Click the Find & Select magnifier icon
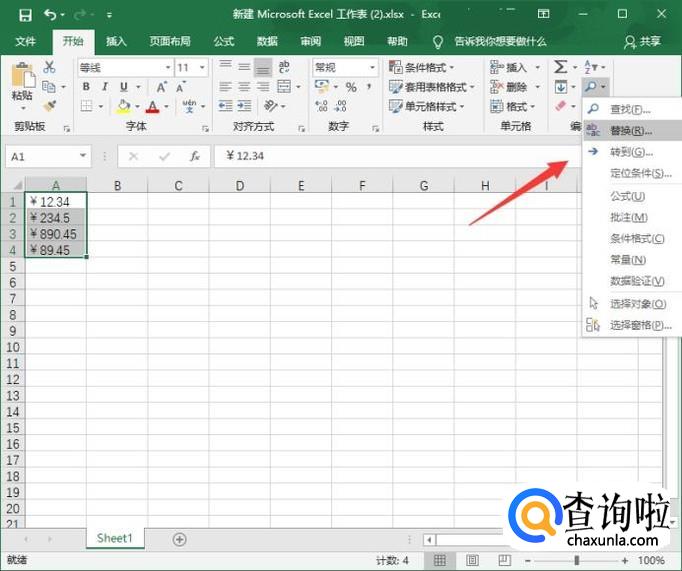Viewport: 682px width, 571px height. point(591,87)
